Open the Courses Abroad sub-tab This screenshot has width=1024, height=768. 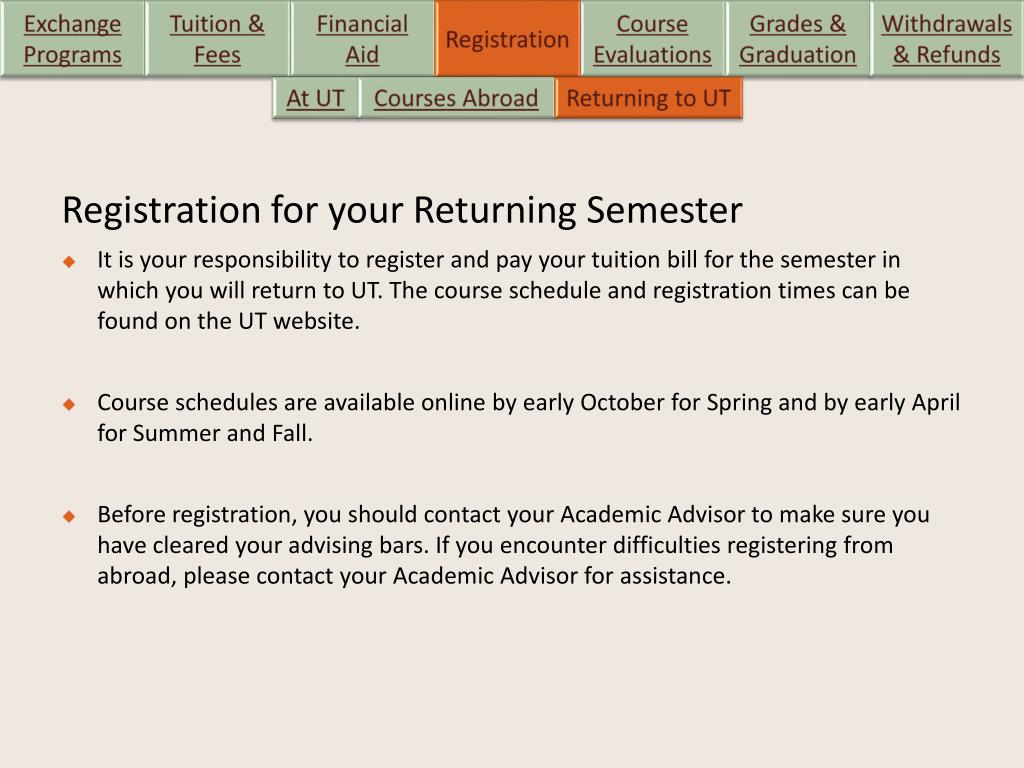click(456, 98)
